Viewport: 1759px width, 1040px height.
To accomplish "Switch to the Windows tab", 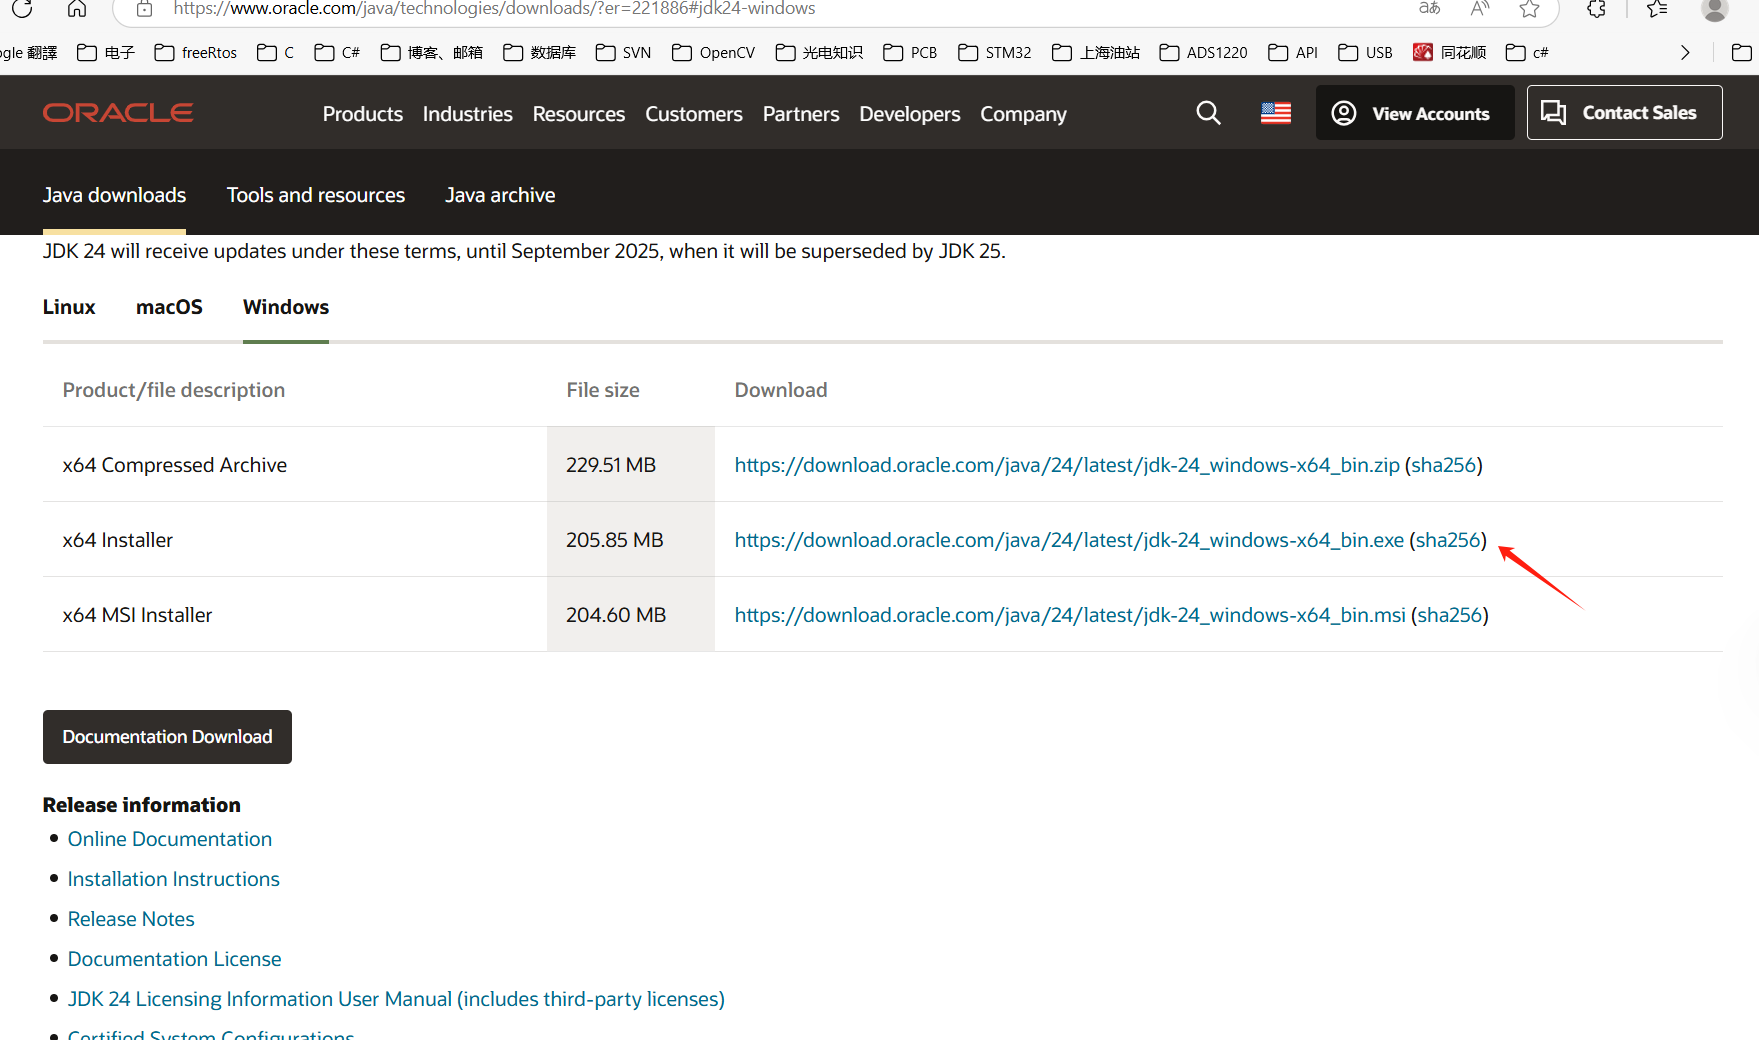I will (x=286, y=307).
